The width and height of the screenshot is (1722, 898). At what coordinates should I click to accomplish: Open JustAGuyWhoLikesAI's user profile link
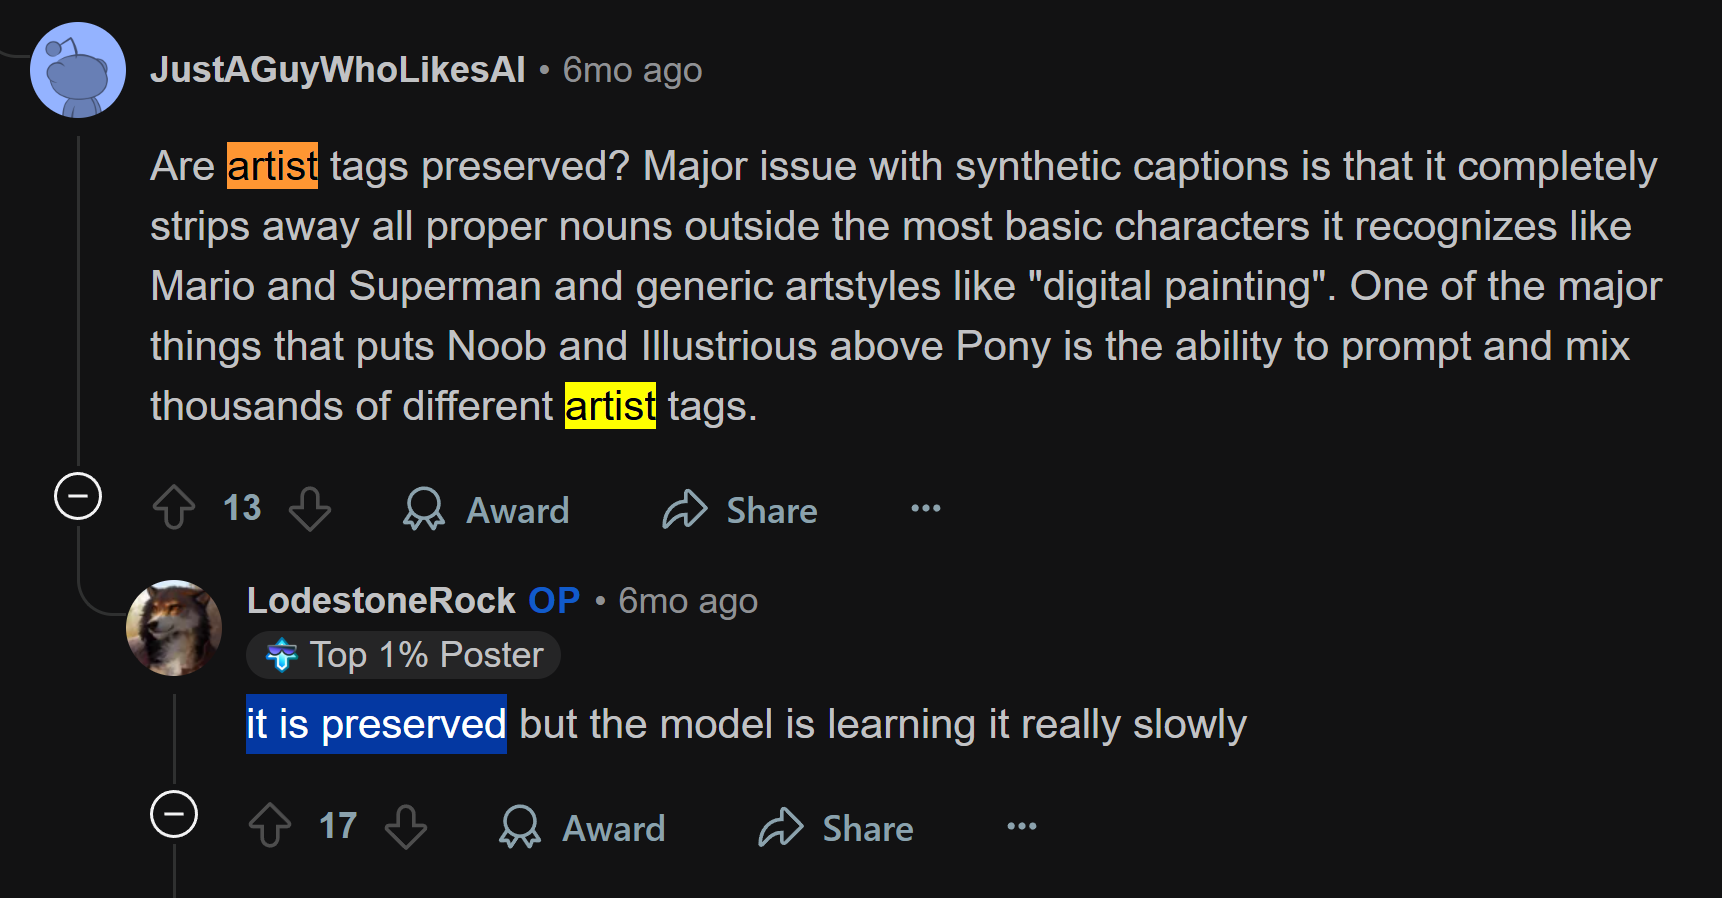pos(337,70)
